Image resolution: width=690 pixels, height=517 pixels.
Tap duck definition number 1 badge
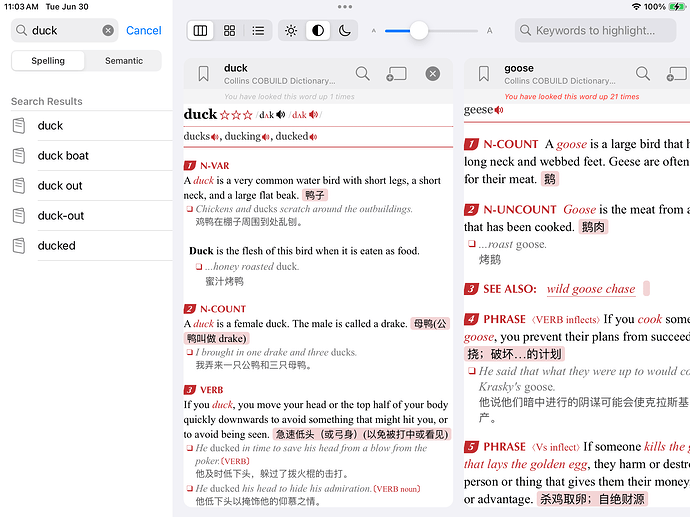[x=190, y=166]
